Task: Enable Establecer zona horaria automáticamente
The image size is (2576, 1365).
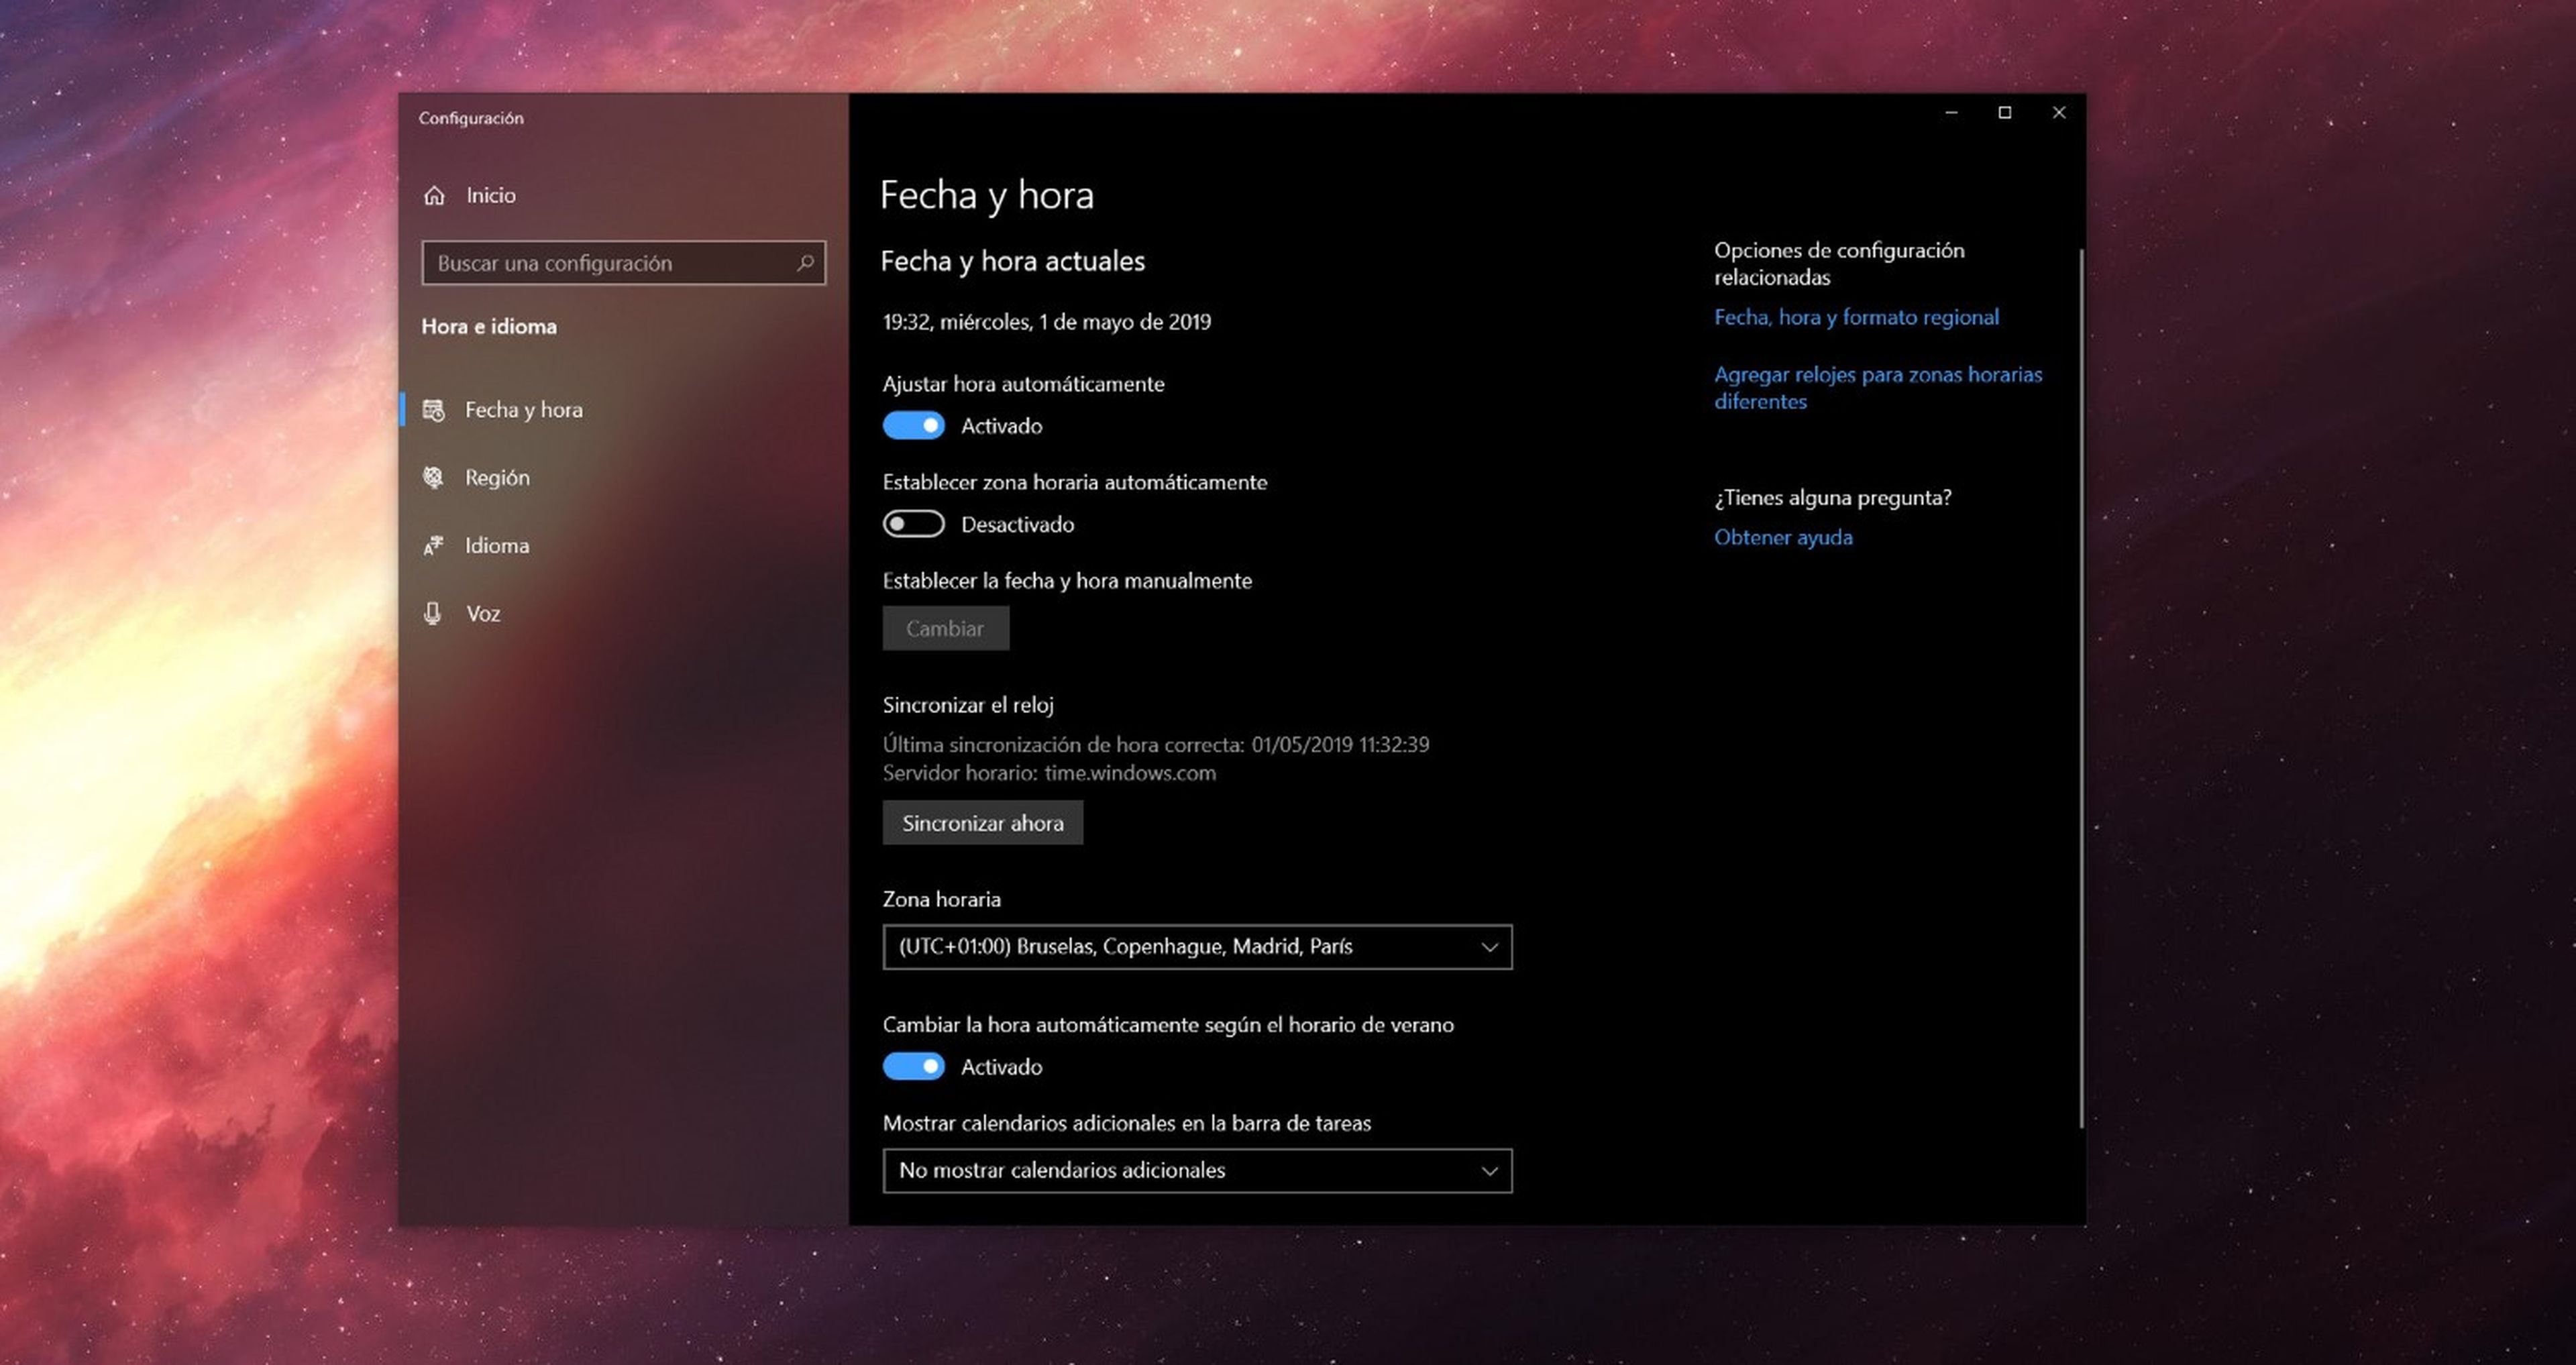Action: pos(913,524)
